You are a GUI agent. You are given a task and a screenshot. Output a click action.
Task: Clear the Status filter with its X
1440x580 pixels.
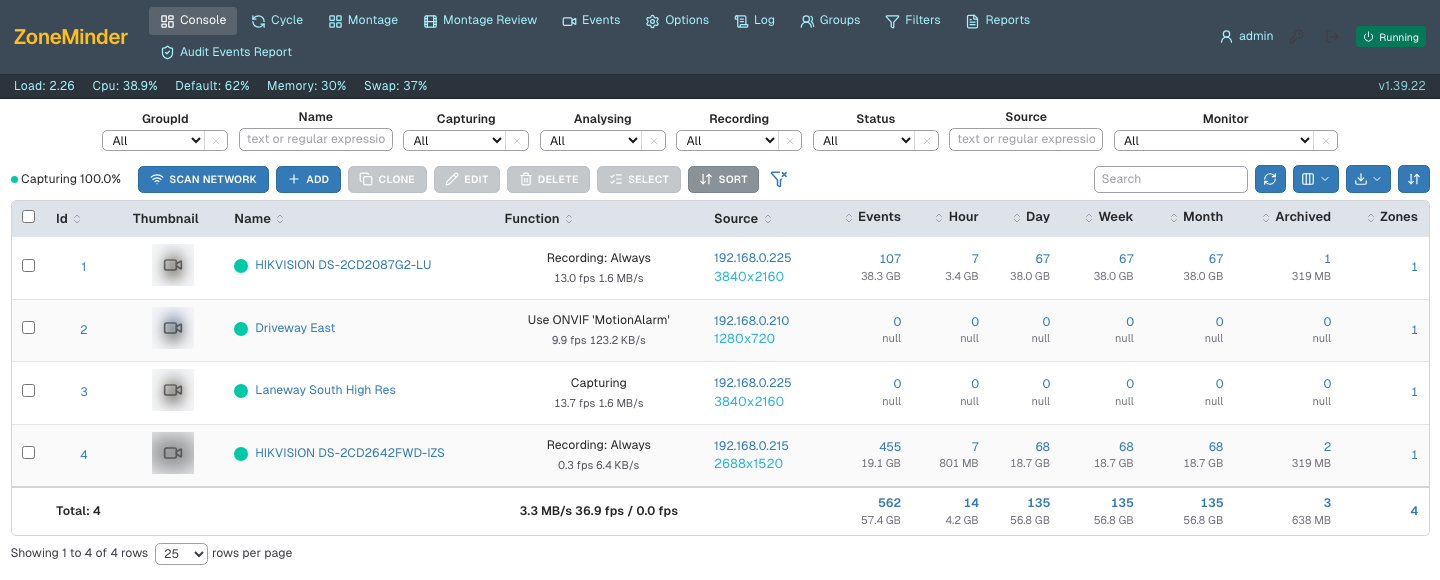(927, 141)
